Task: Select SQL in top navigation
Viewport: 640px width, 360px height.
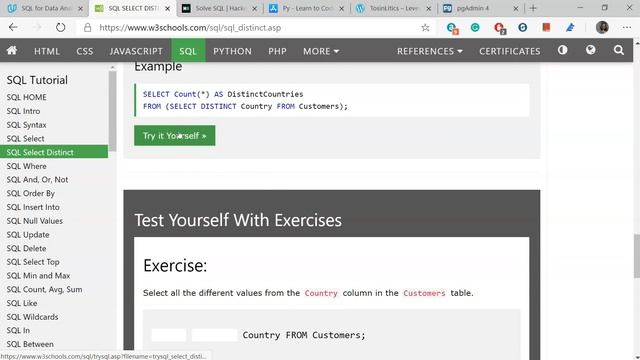Action: [x=188, y=51]
